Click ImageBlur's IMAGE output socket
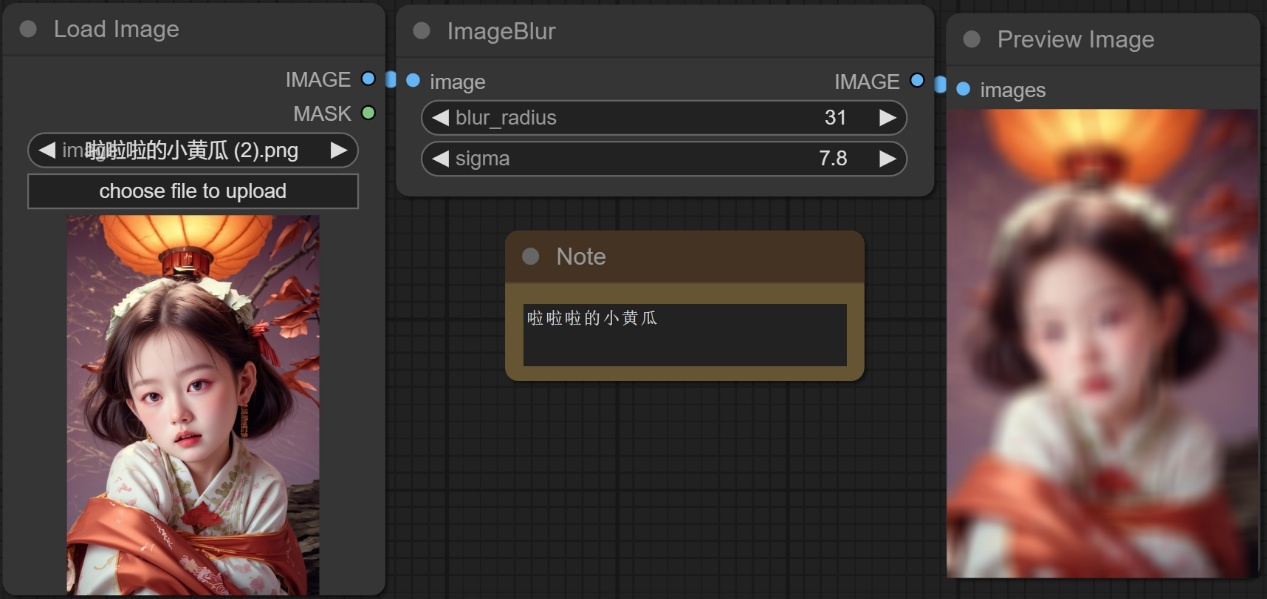The height and width of the screenshot is (599, 1267). click(917, 81)
